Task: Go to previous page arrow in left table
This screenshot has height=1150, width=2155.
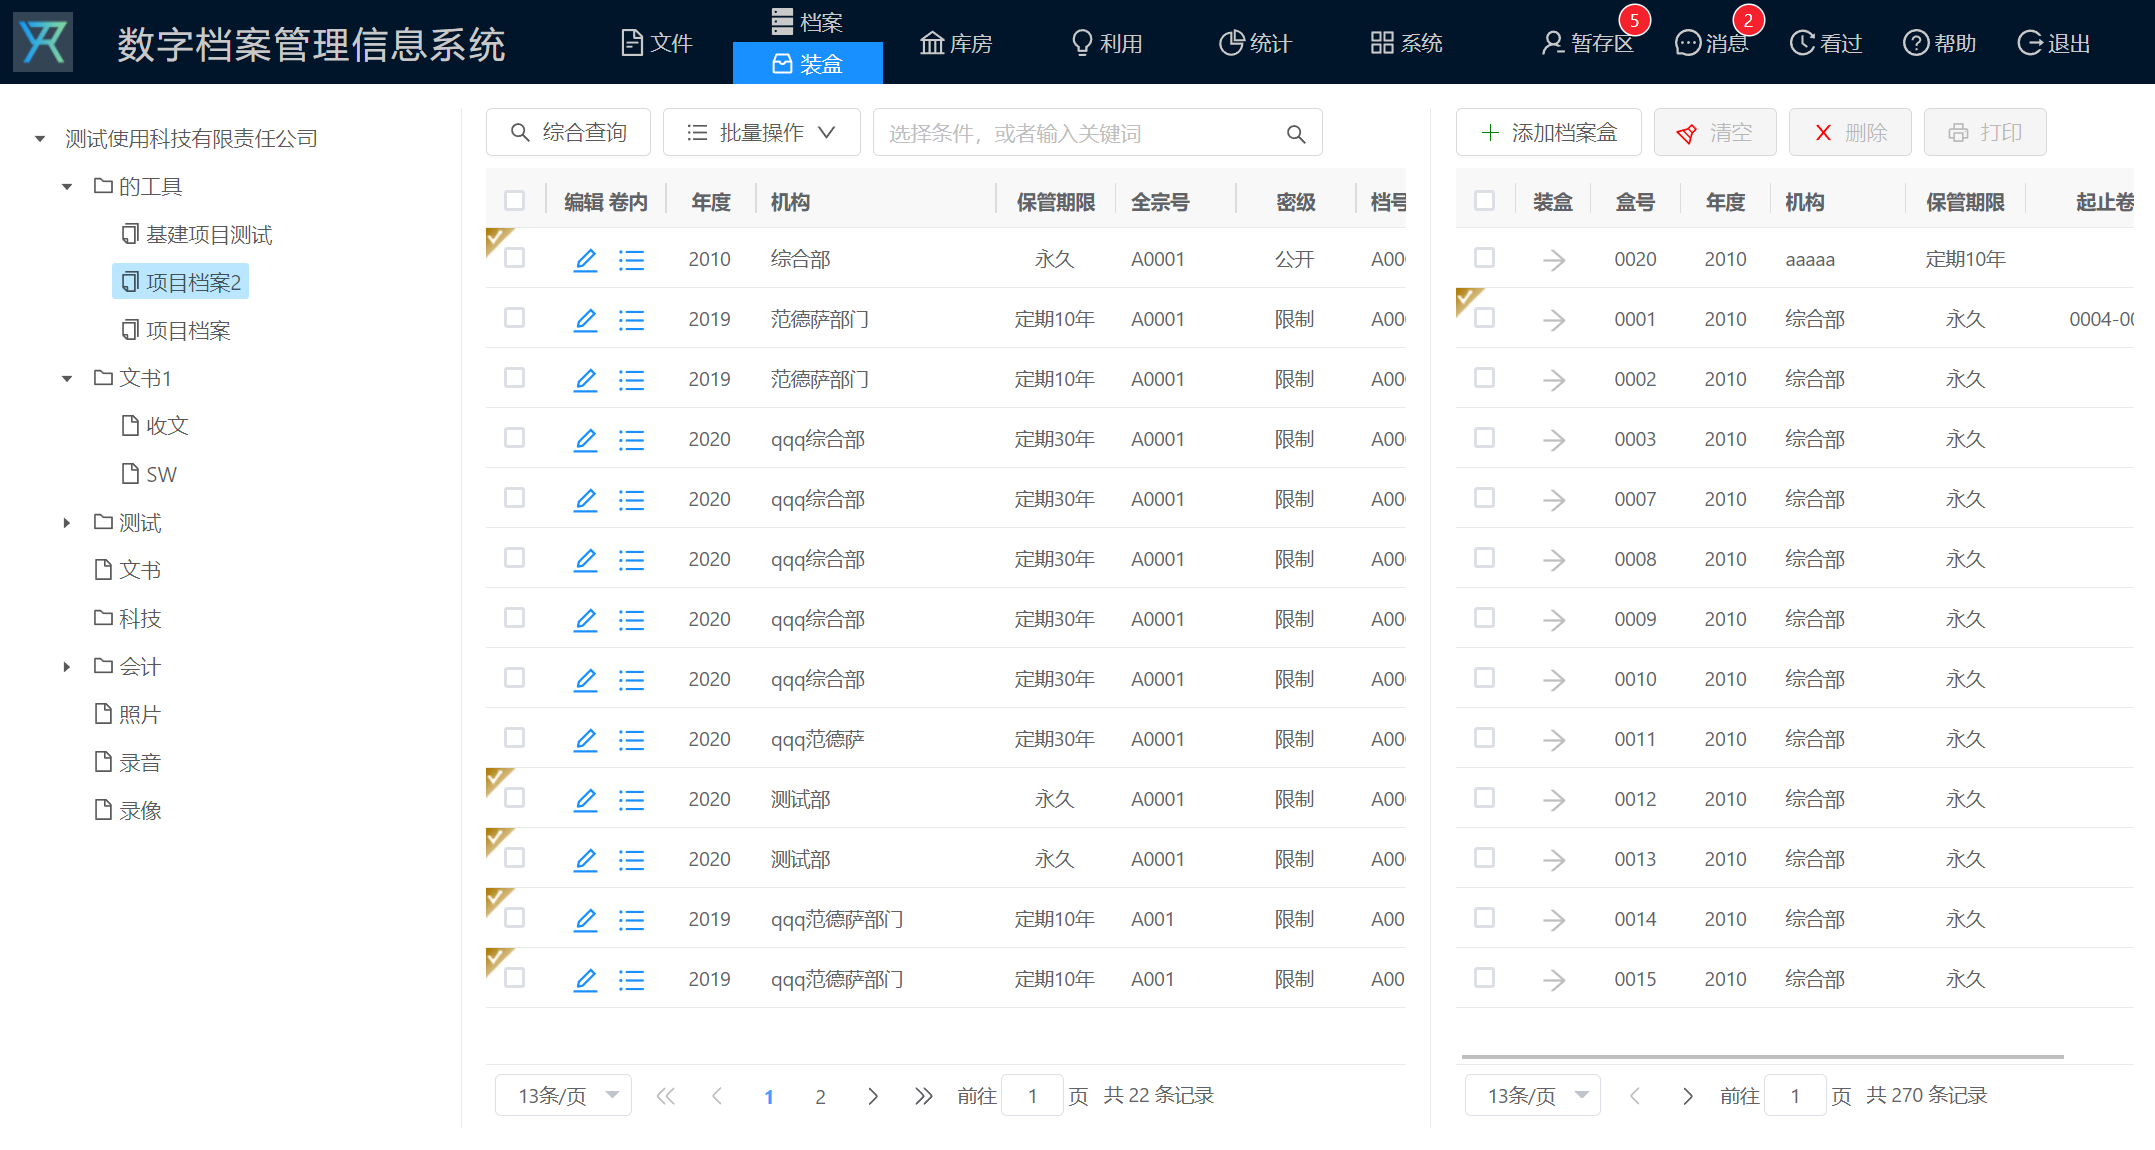Action: (717, 1096)
